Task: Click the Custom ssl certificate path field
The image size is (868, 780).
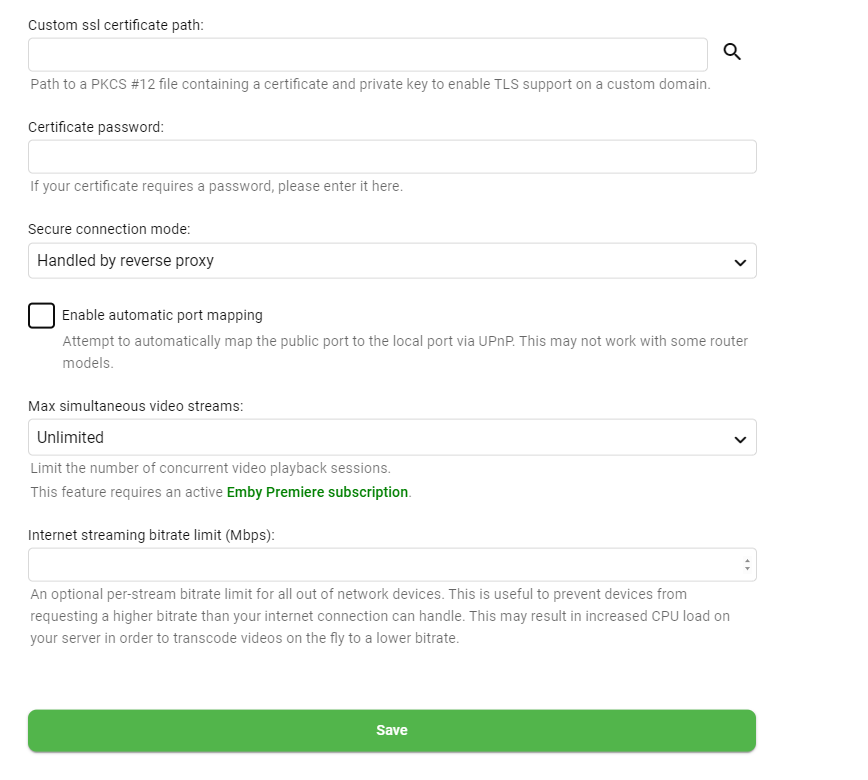Action: click(367, 55)
